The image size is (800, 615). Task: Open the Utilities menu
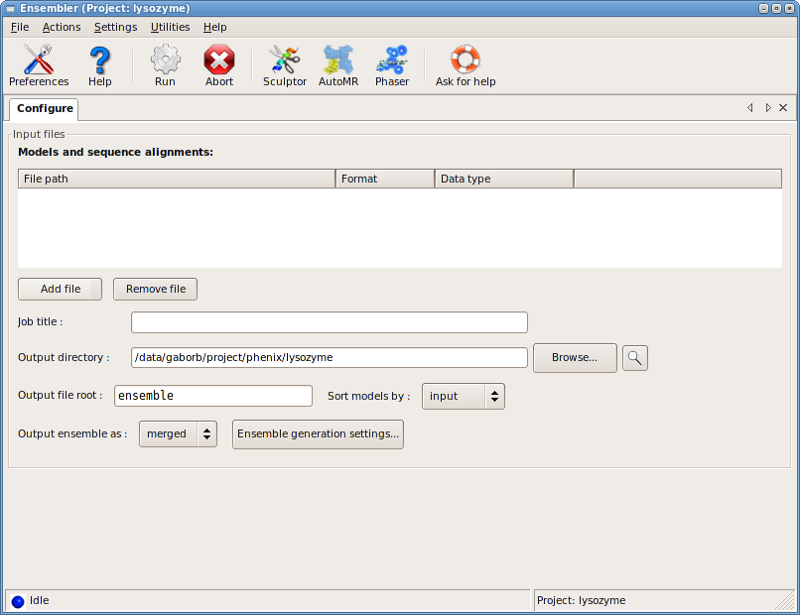point(169,27)
